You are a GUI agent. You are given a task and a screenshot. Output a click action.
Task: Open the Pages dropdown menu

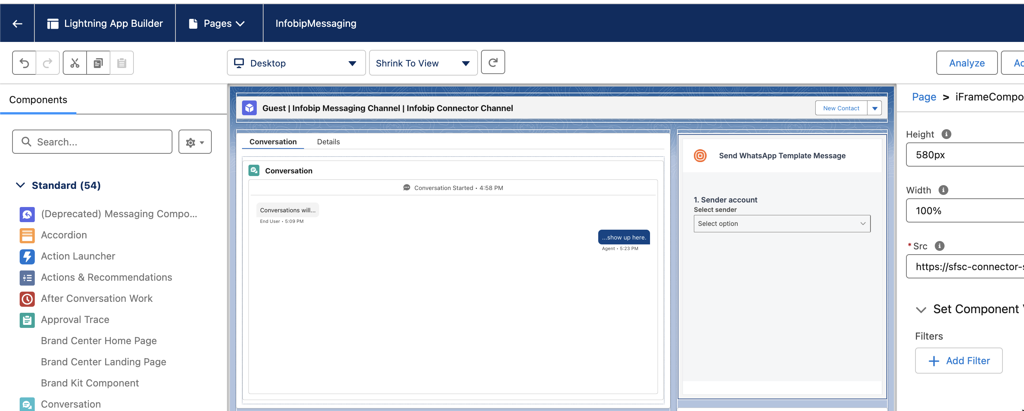pos(217,24)
